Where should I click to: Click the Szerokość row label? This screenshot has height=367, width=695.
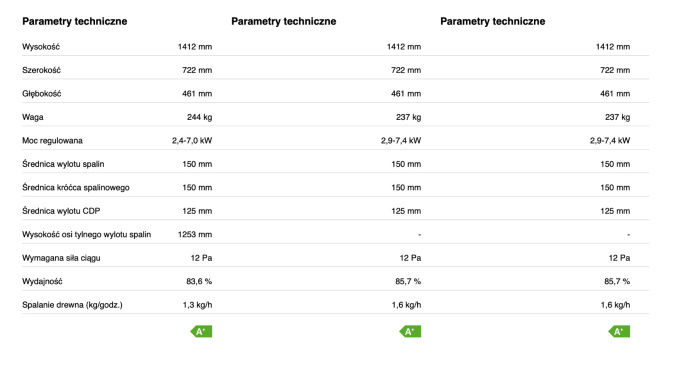41,70
